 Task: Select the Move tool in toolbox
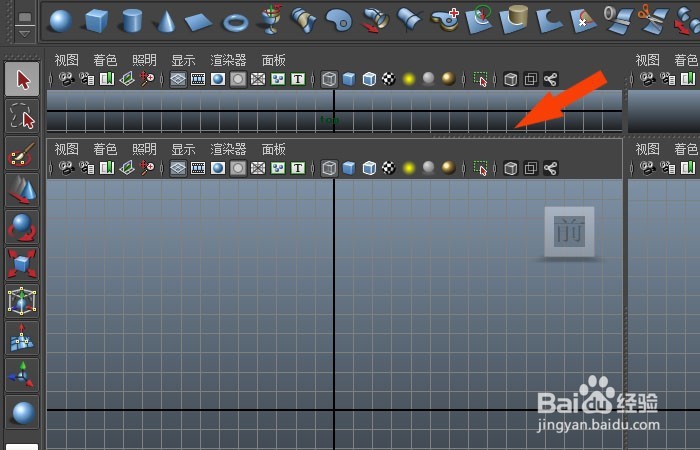click(22, 190)
